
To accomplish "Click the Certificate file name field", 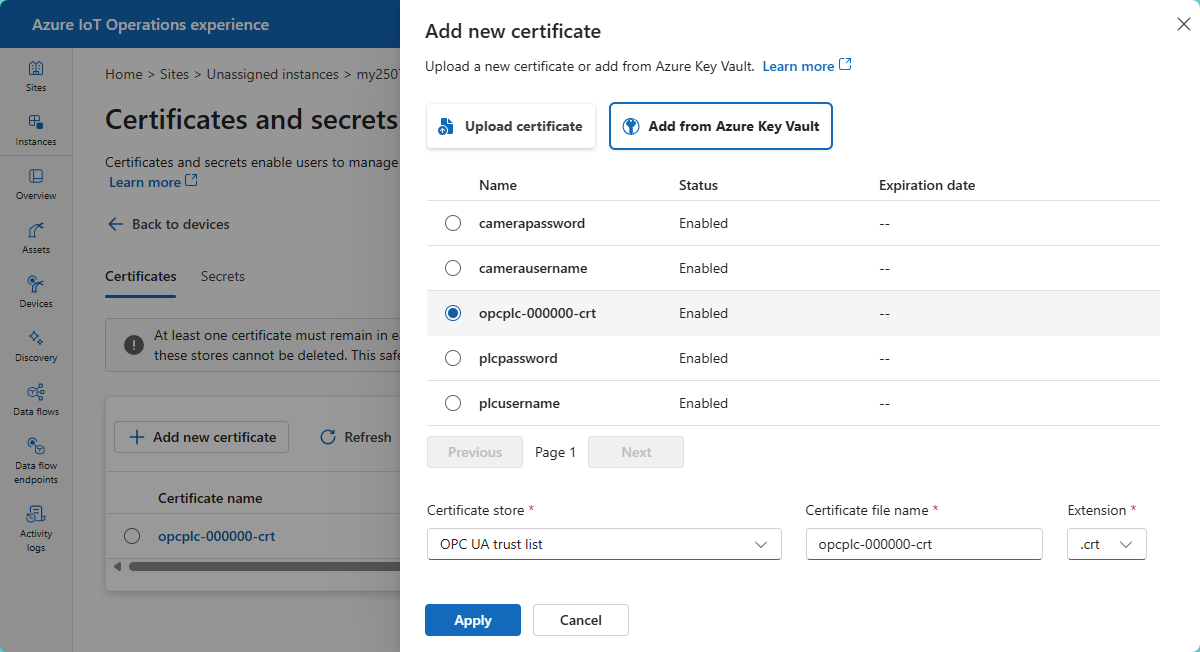I will (x=923, y=545).
